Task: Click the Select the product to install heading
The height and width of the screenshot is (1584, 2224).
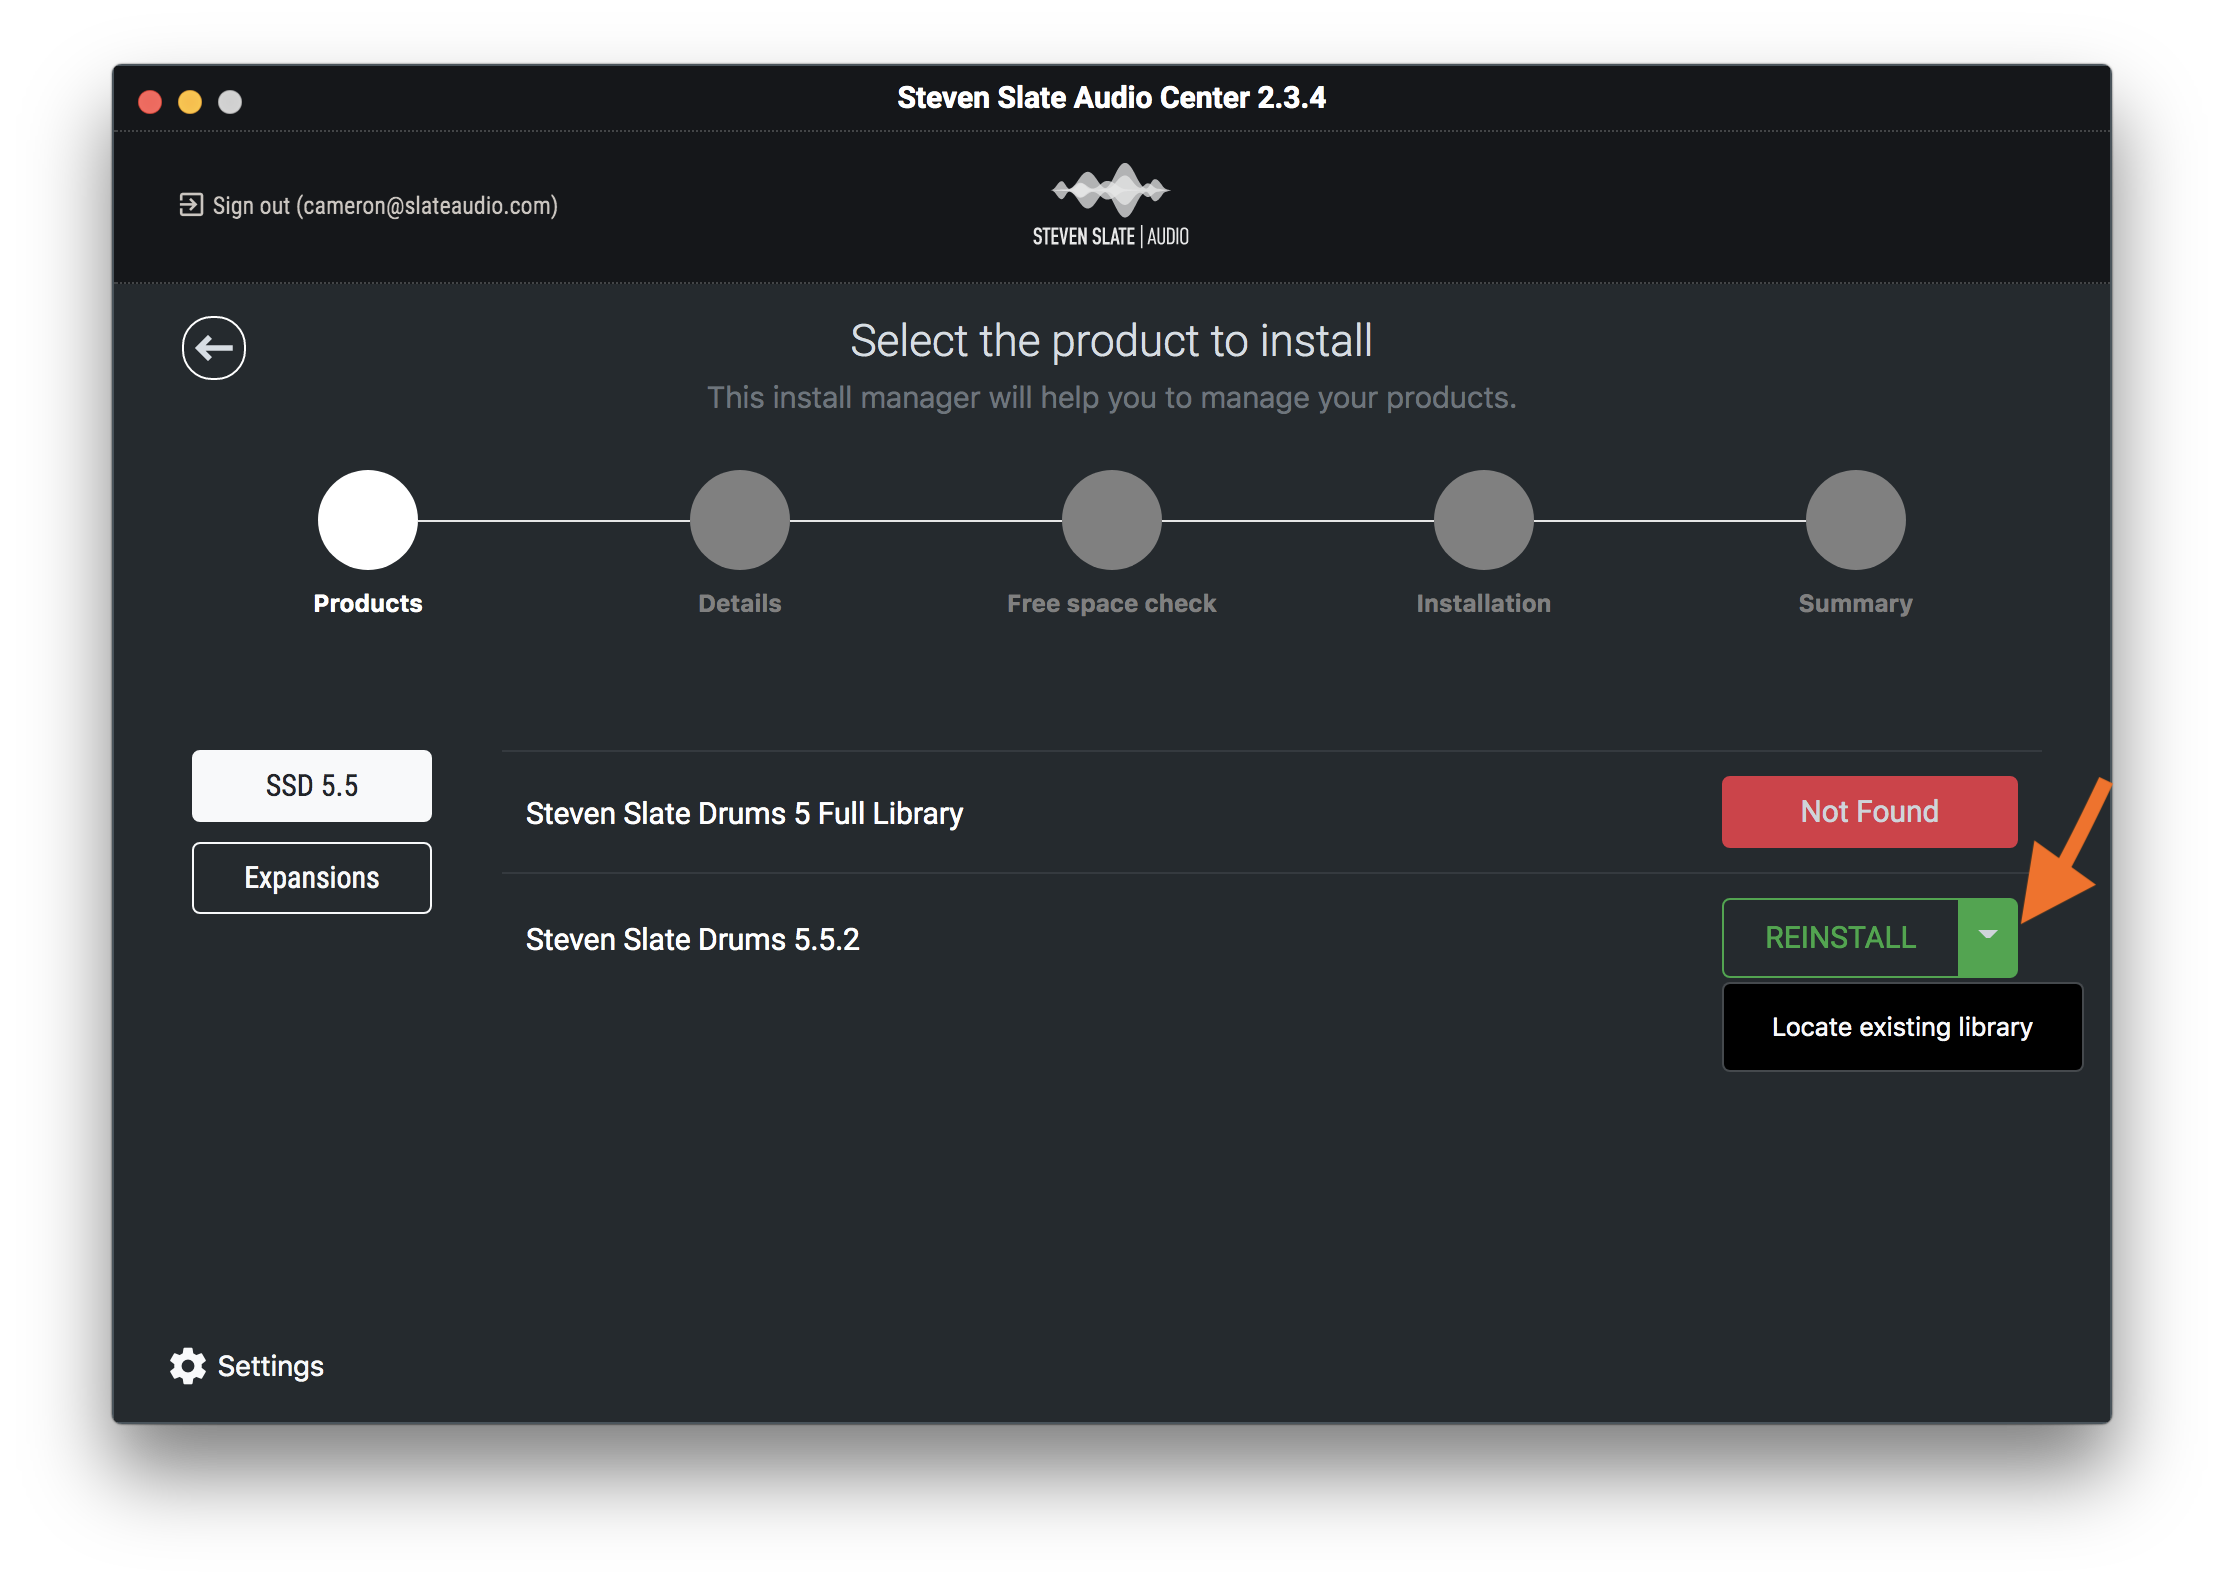Action: tap(1111, 341)
